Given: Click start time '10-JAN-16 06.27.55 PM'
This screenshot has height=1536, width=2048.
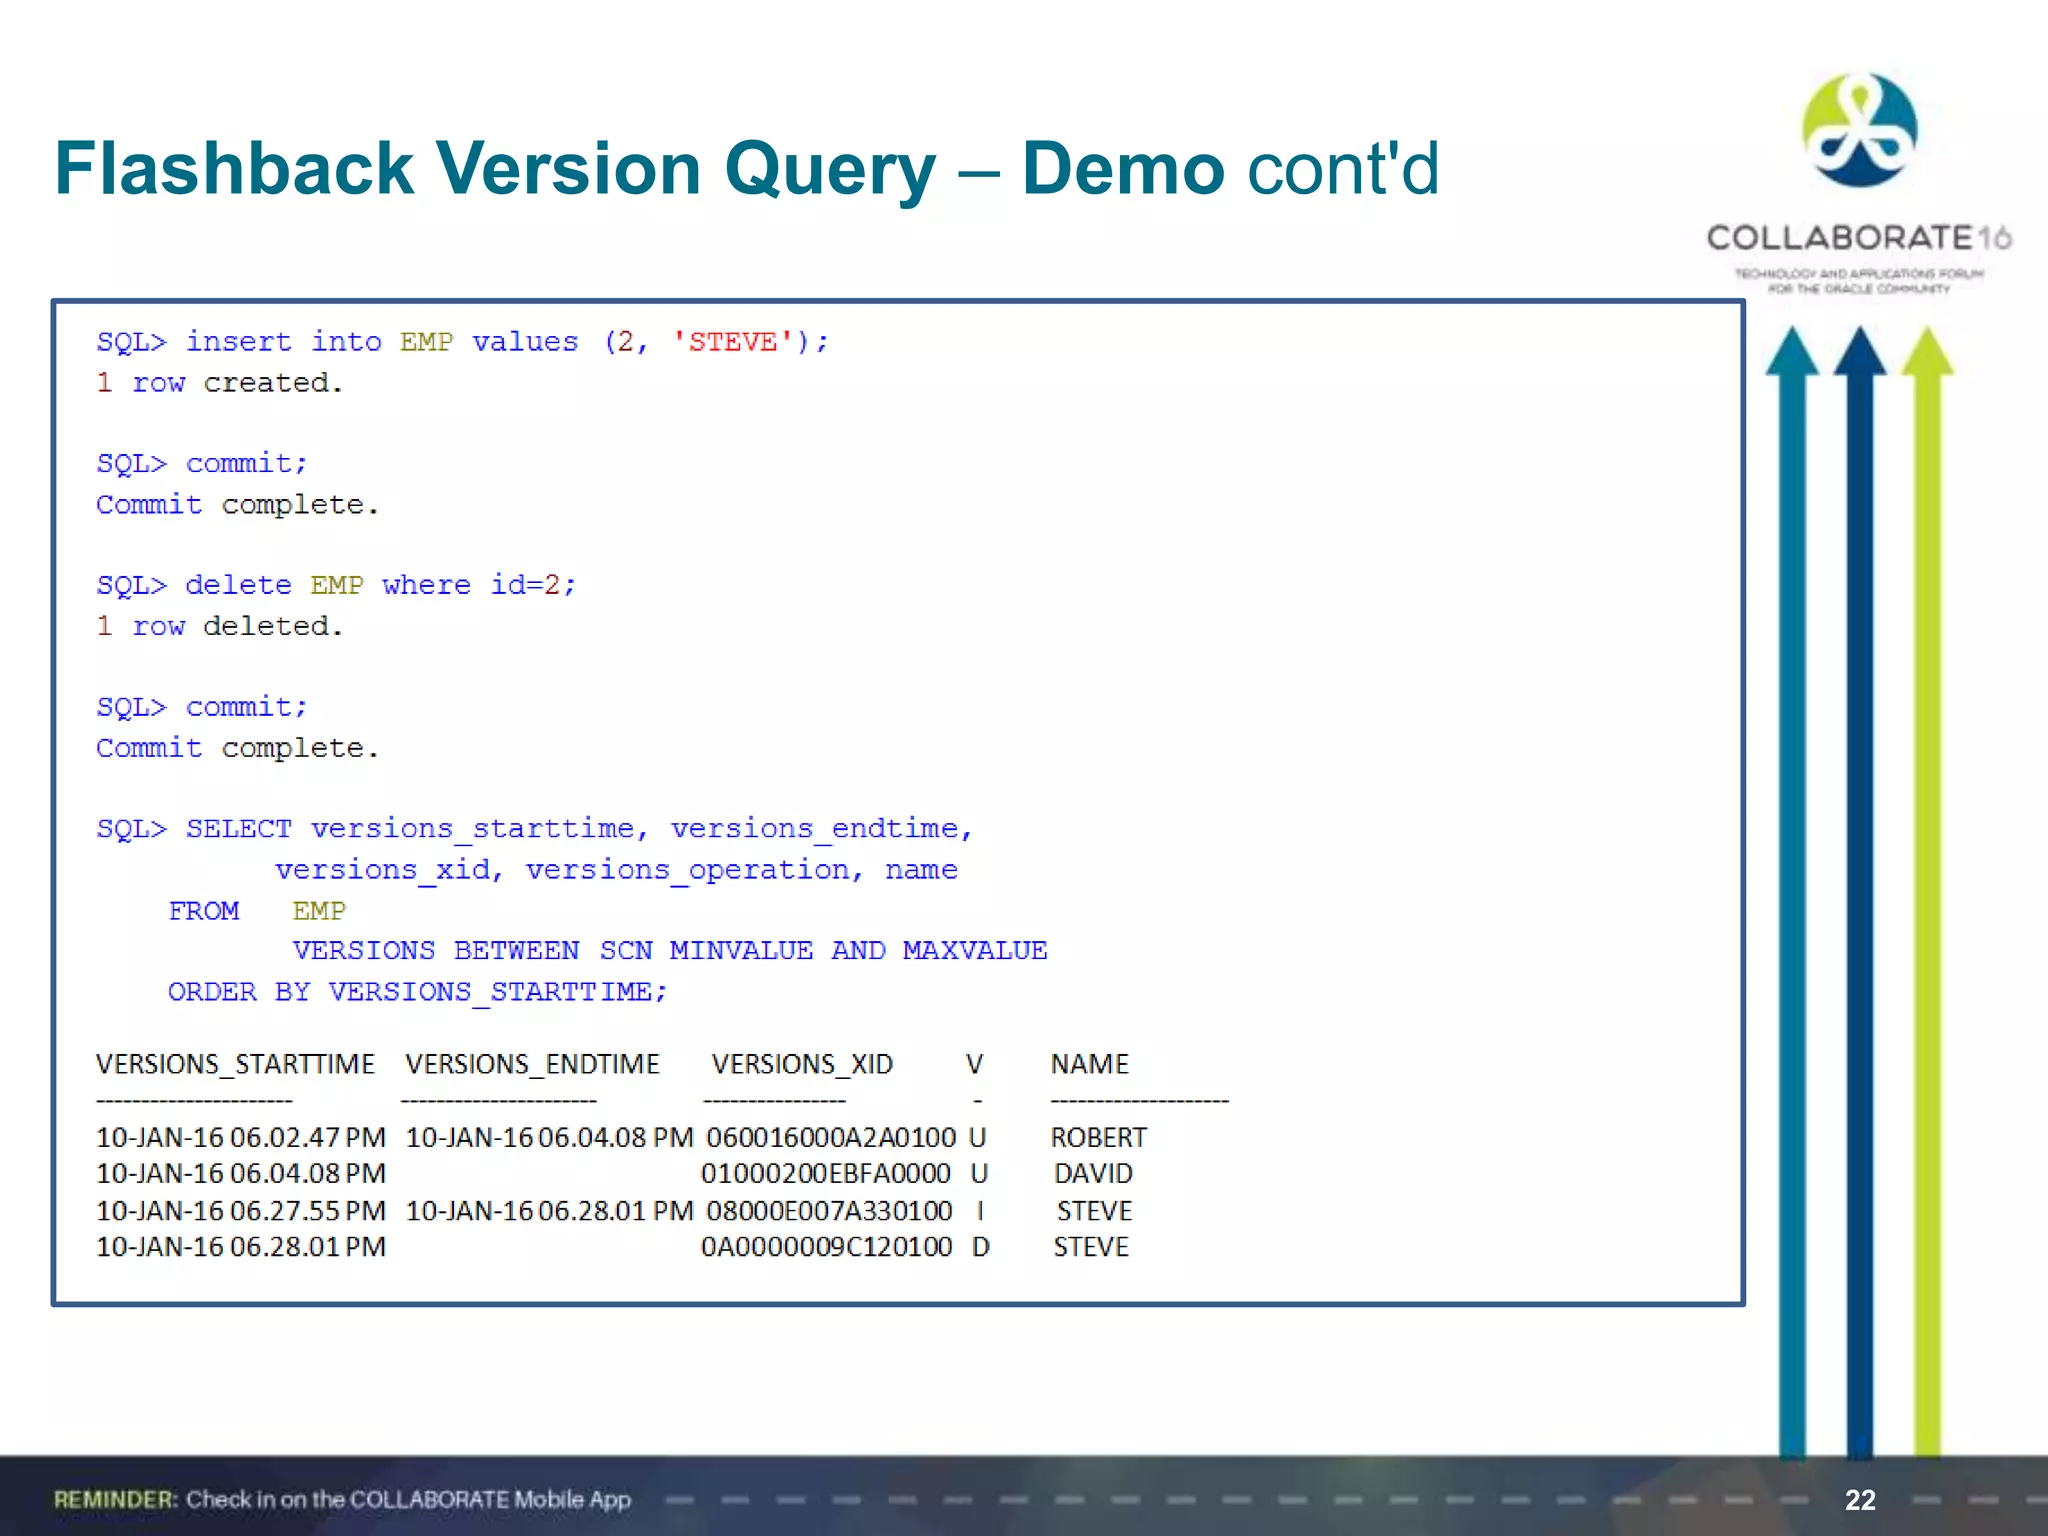Looking at the screenshot, I should [241, 1211].
